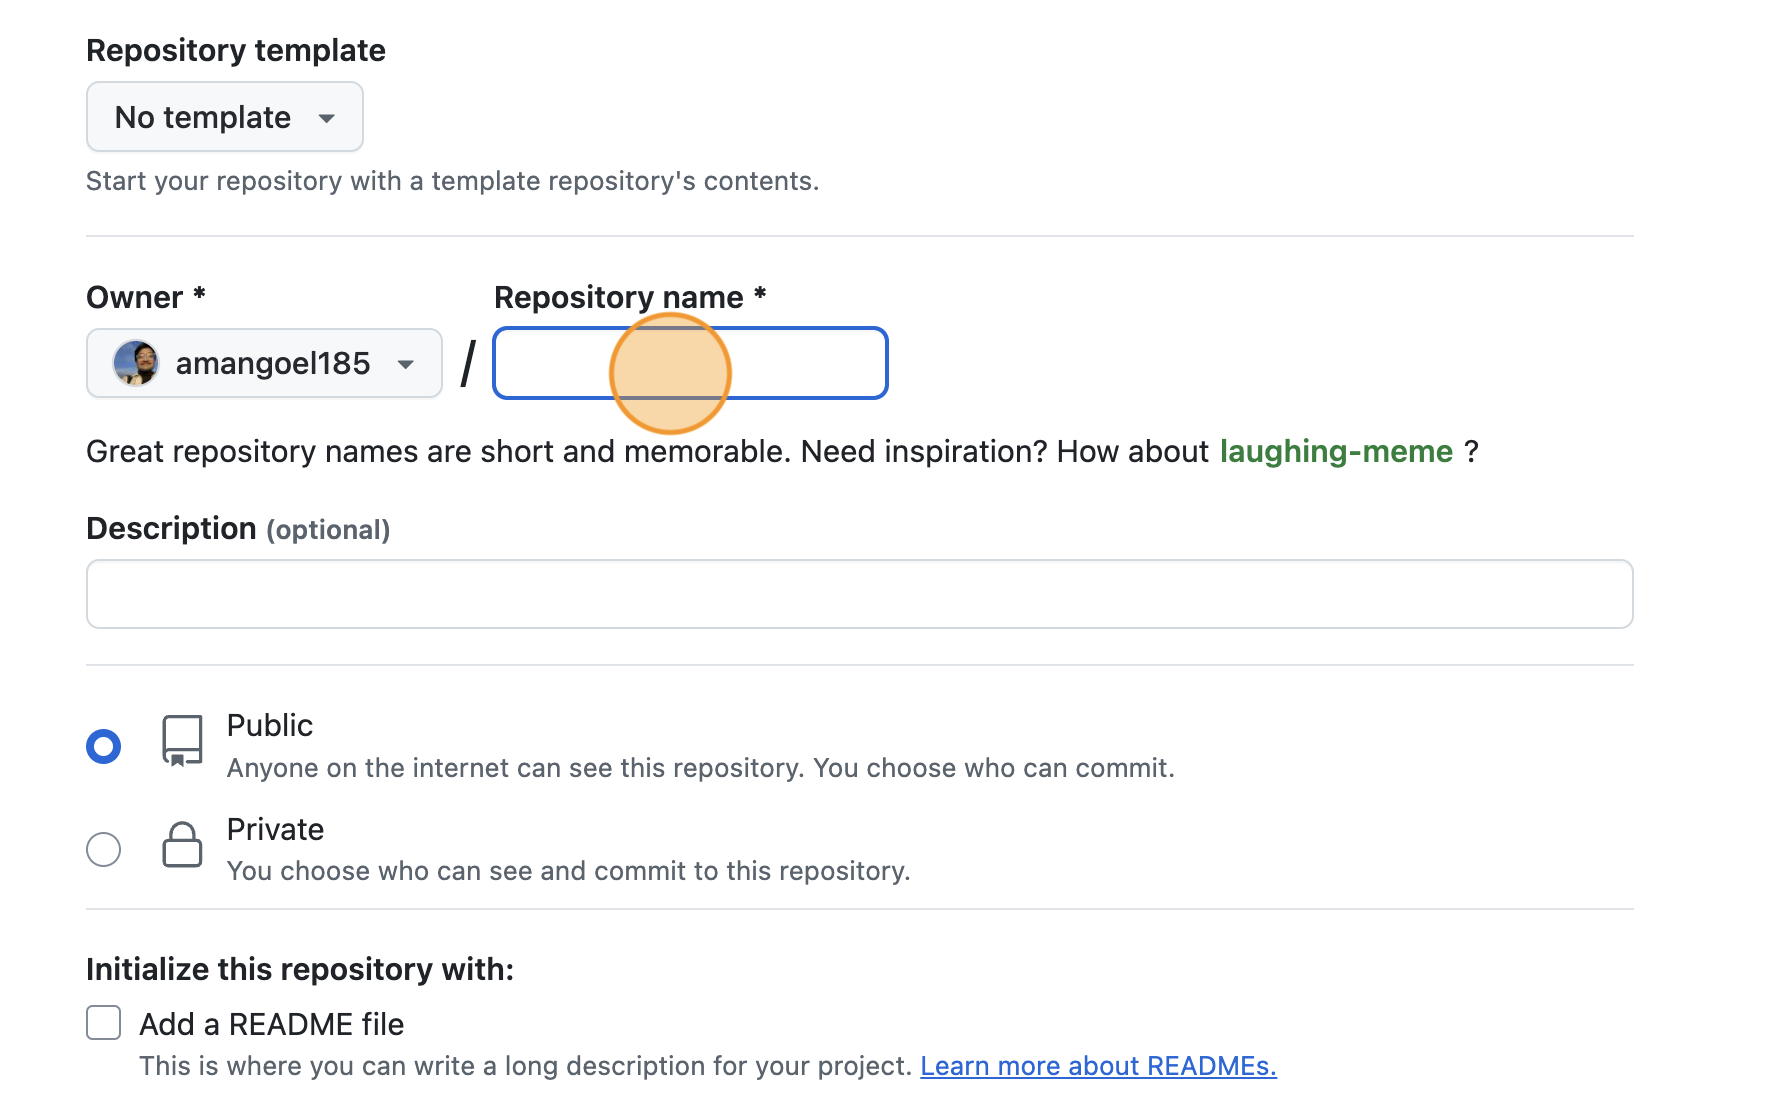Open the repository owner selector
Screen dimensions: 1780x1110
(x=263, y=363)
